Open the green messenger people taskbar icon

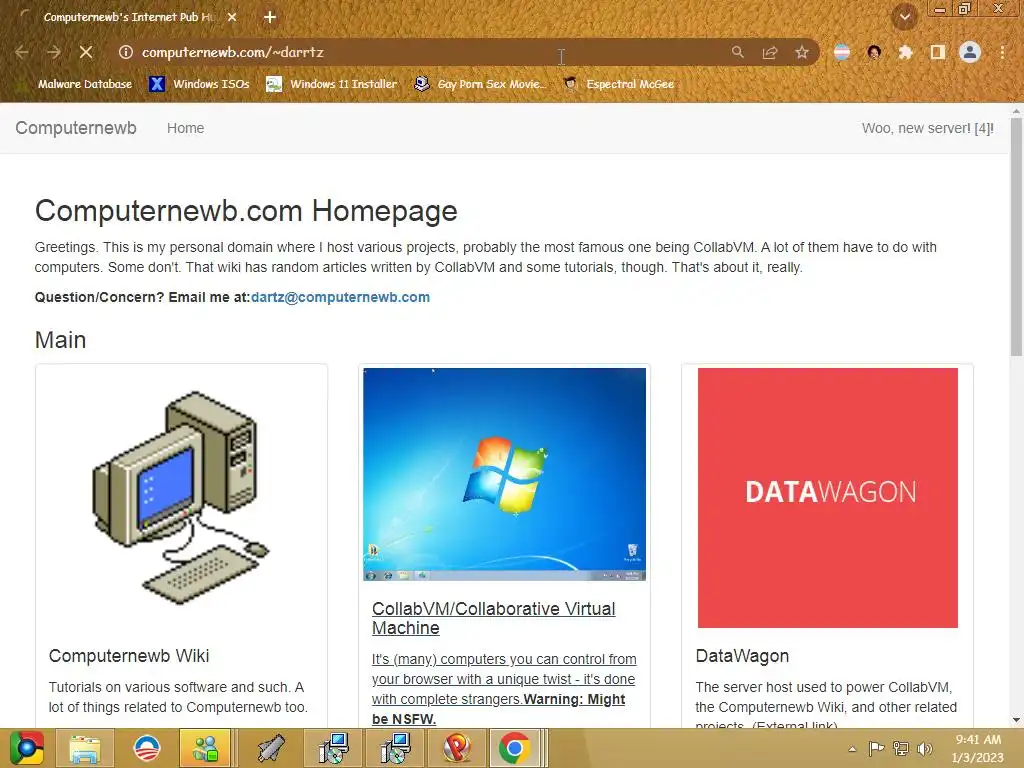205,748
